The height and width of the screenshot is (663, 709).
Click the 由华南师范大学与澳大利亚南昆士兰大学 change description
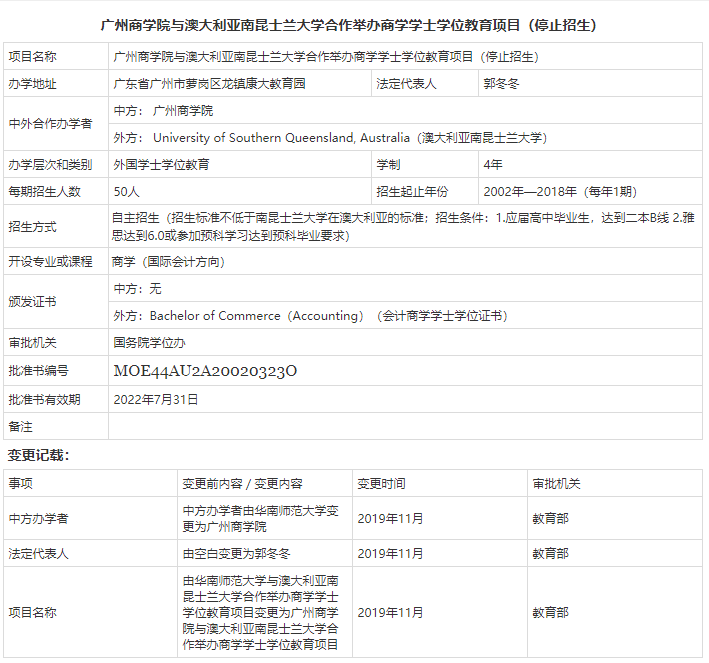point(260,612)
